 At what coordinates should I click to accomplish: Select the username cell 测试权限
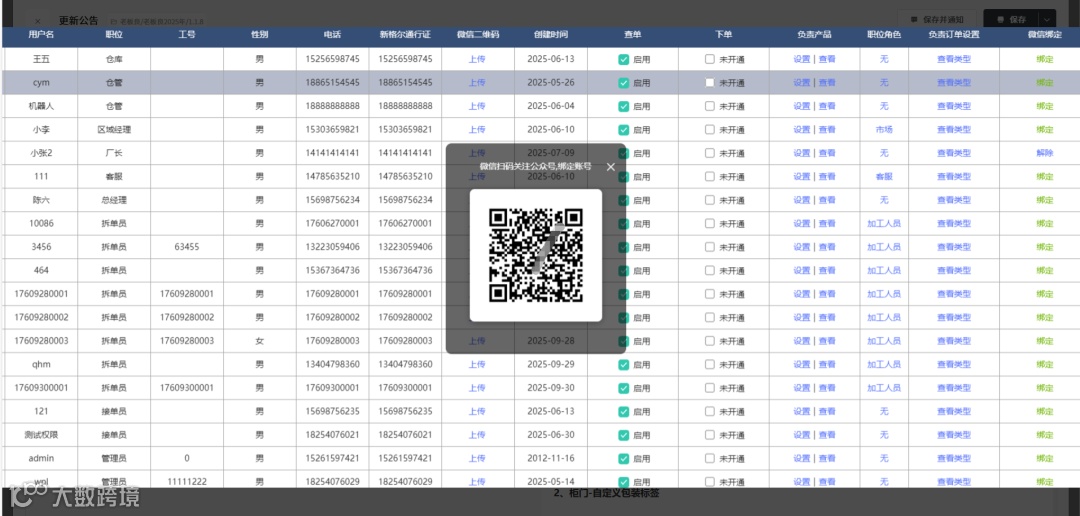pyautogui.click(x=41, y=435)
